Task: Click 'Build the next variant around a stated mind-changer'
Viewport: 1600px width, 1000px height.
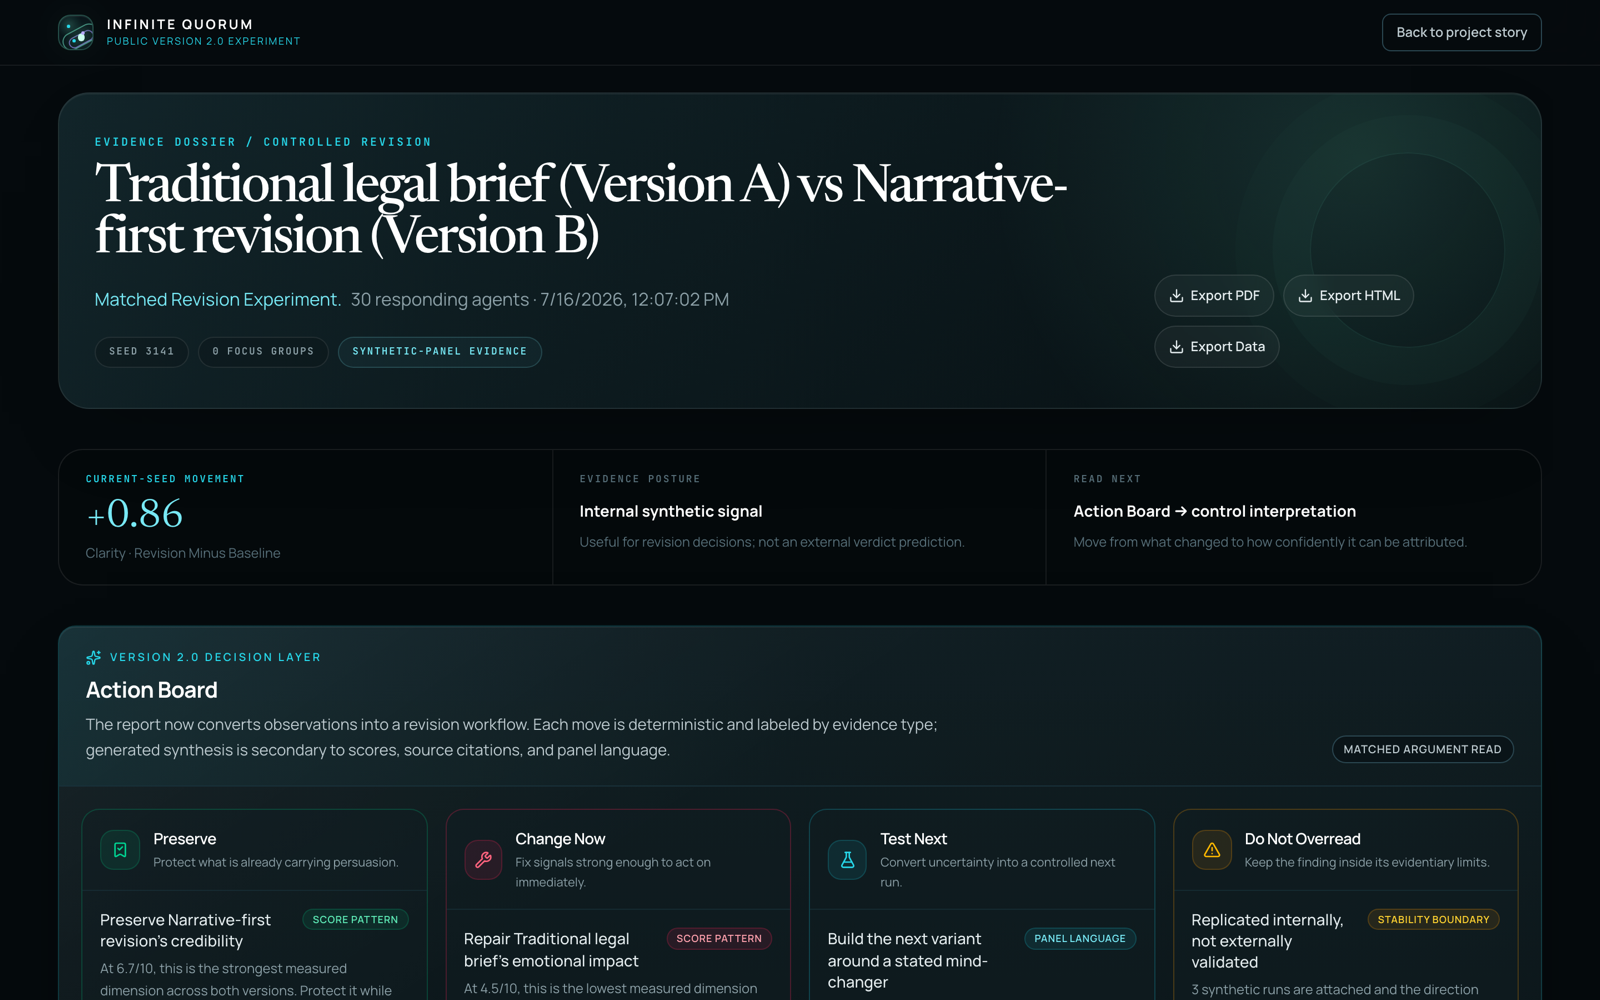Action: pos(907,960)
